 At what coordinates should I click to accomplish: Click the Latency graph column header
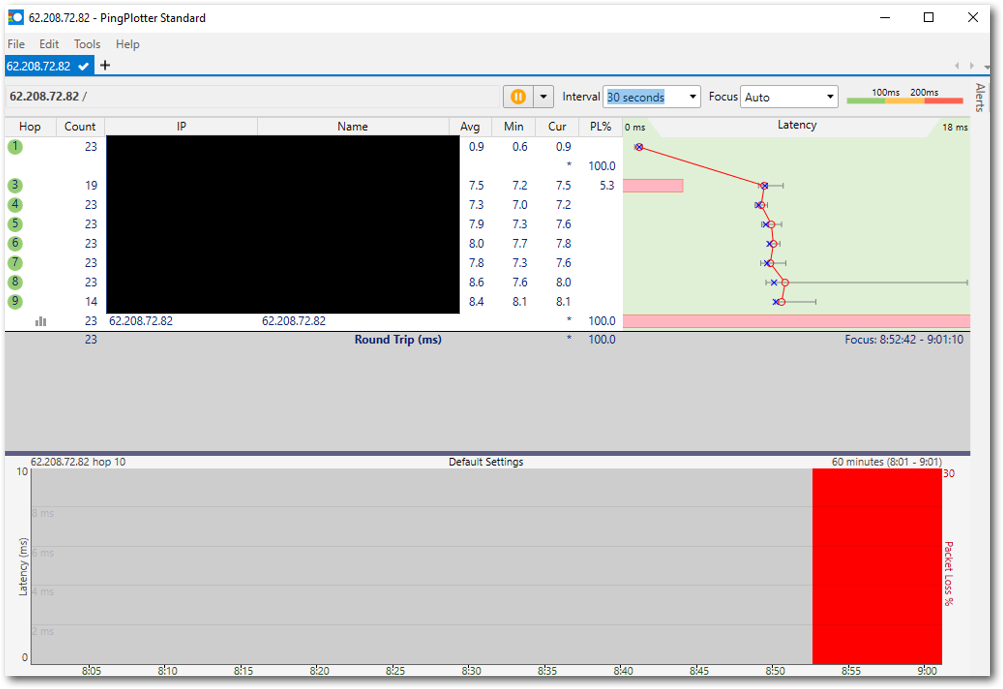tap(797, 125)
